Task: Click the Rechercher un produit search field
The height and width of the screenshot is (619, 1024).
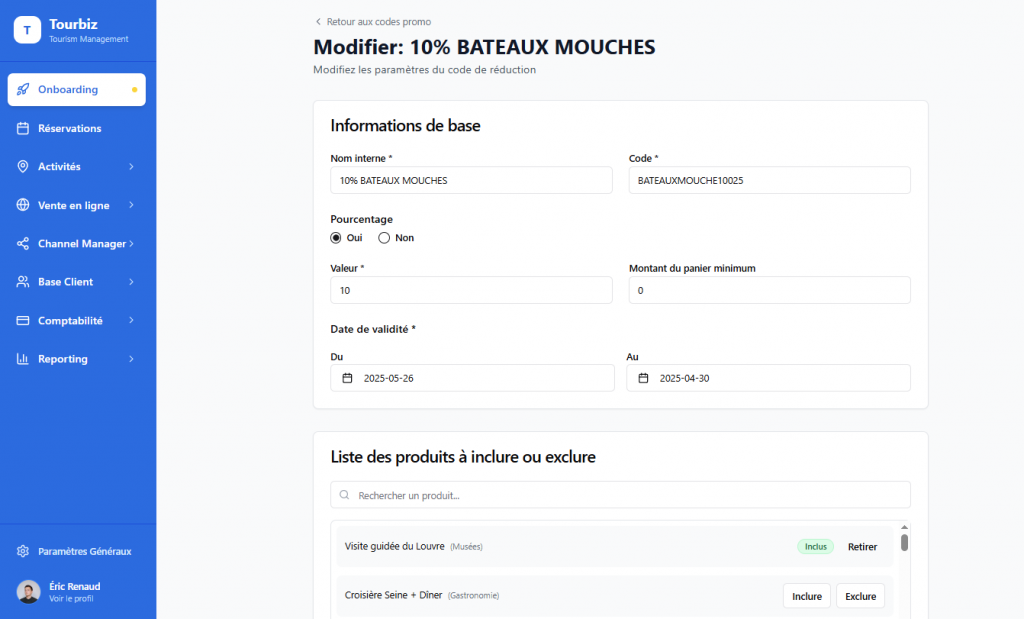Action: click(620, 495)
